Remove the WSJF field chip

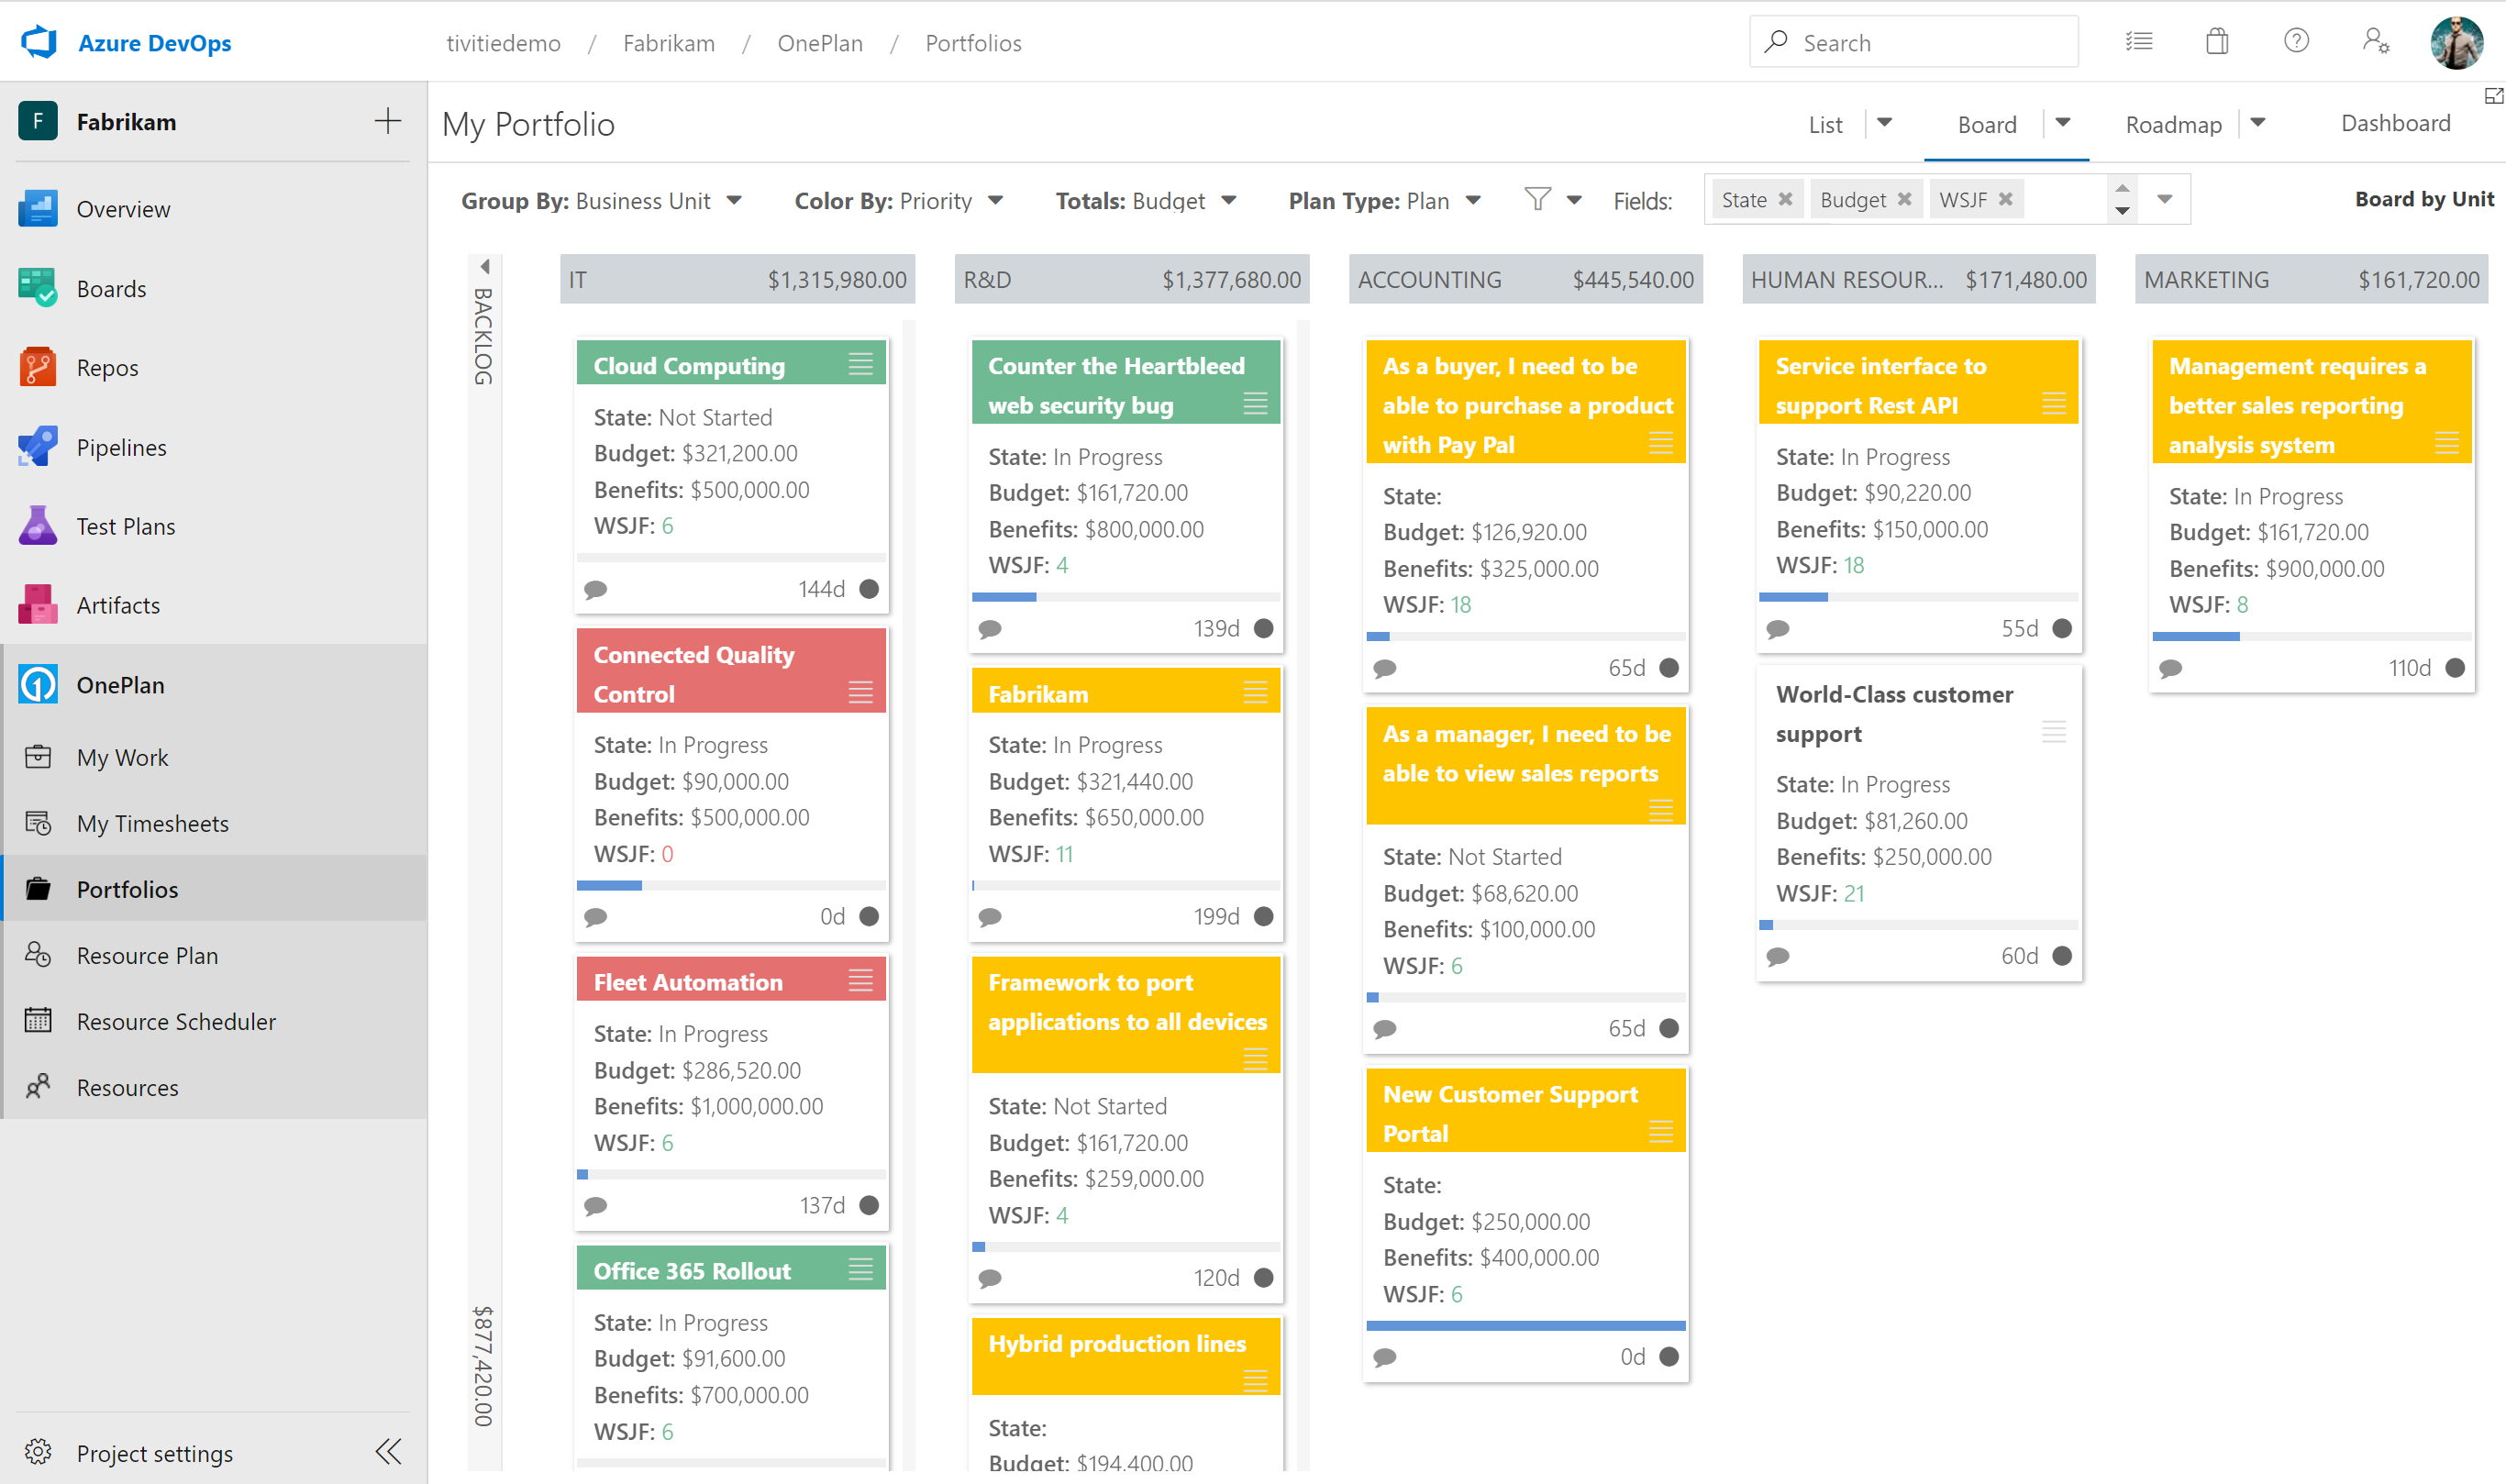[x=2006, y=198]
